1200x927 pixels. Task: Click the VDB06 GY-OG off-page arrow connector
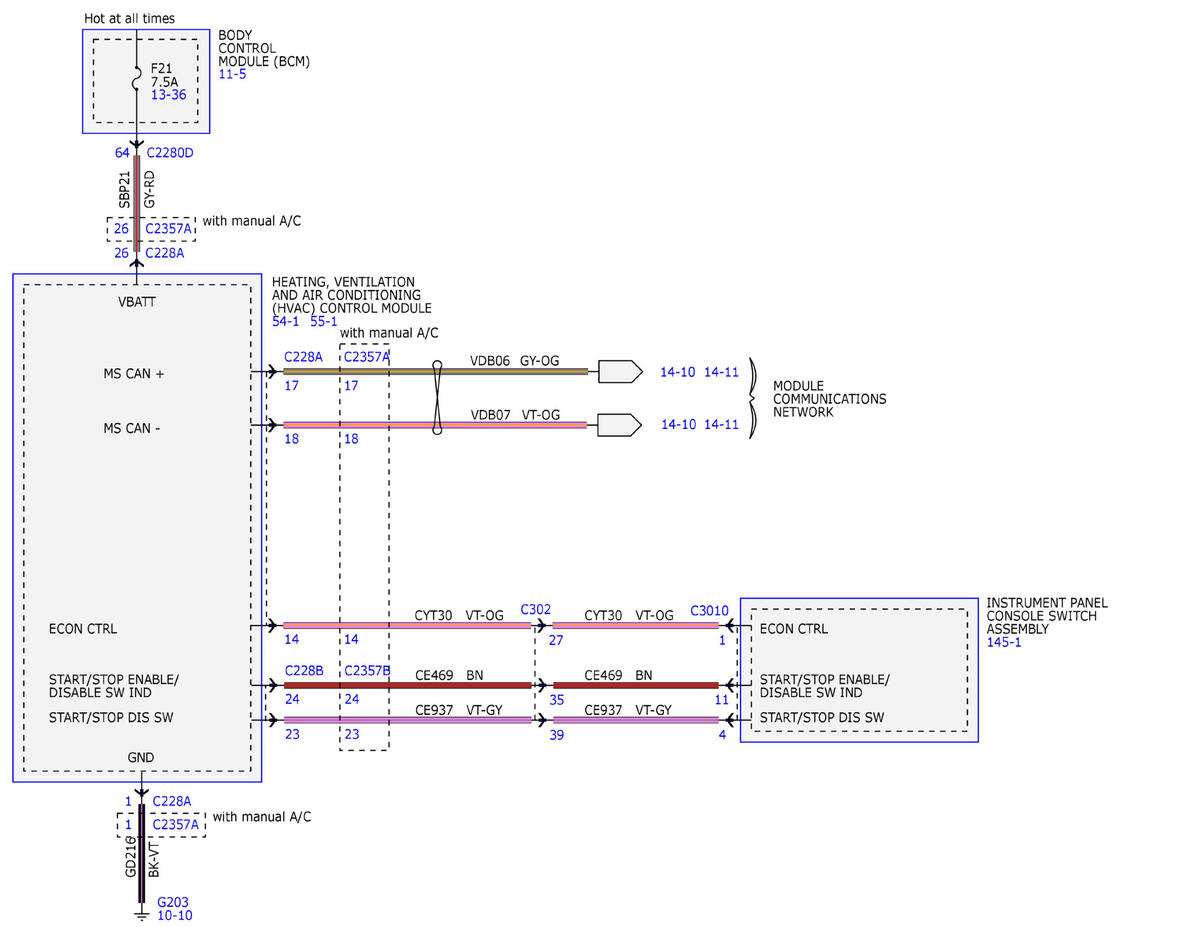pos(620,372)
